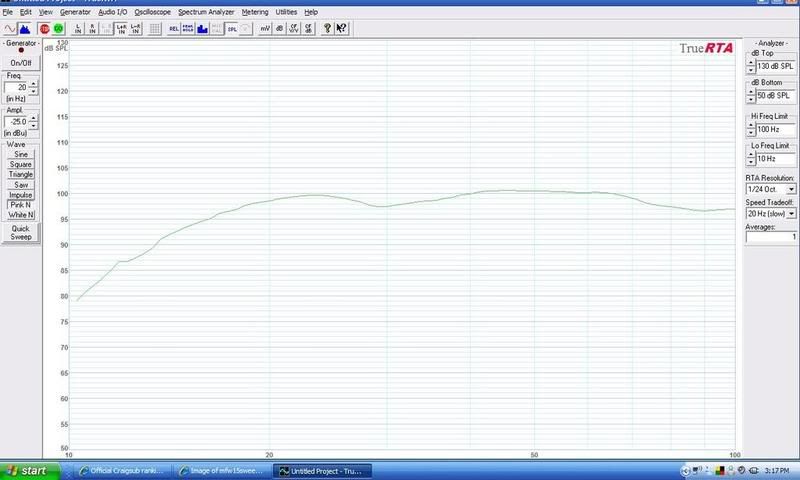Choose the L+R IN input toolbar icon

[121, 29]
